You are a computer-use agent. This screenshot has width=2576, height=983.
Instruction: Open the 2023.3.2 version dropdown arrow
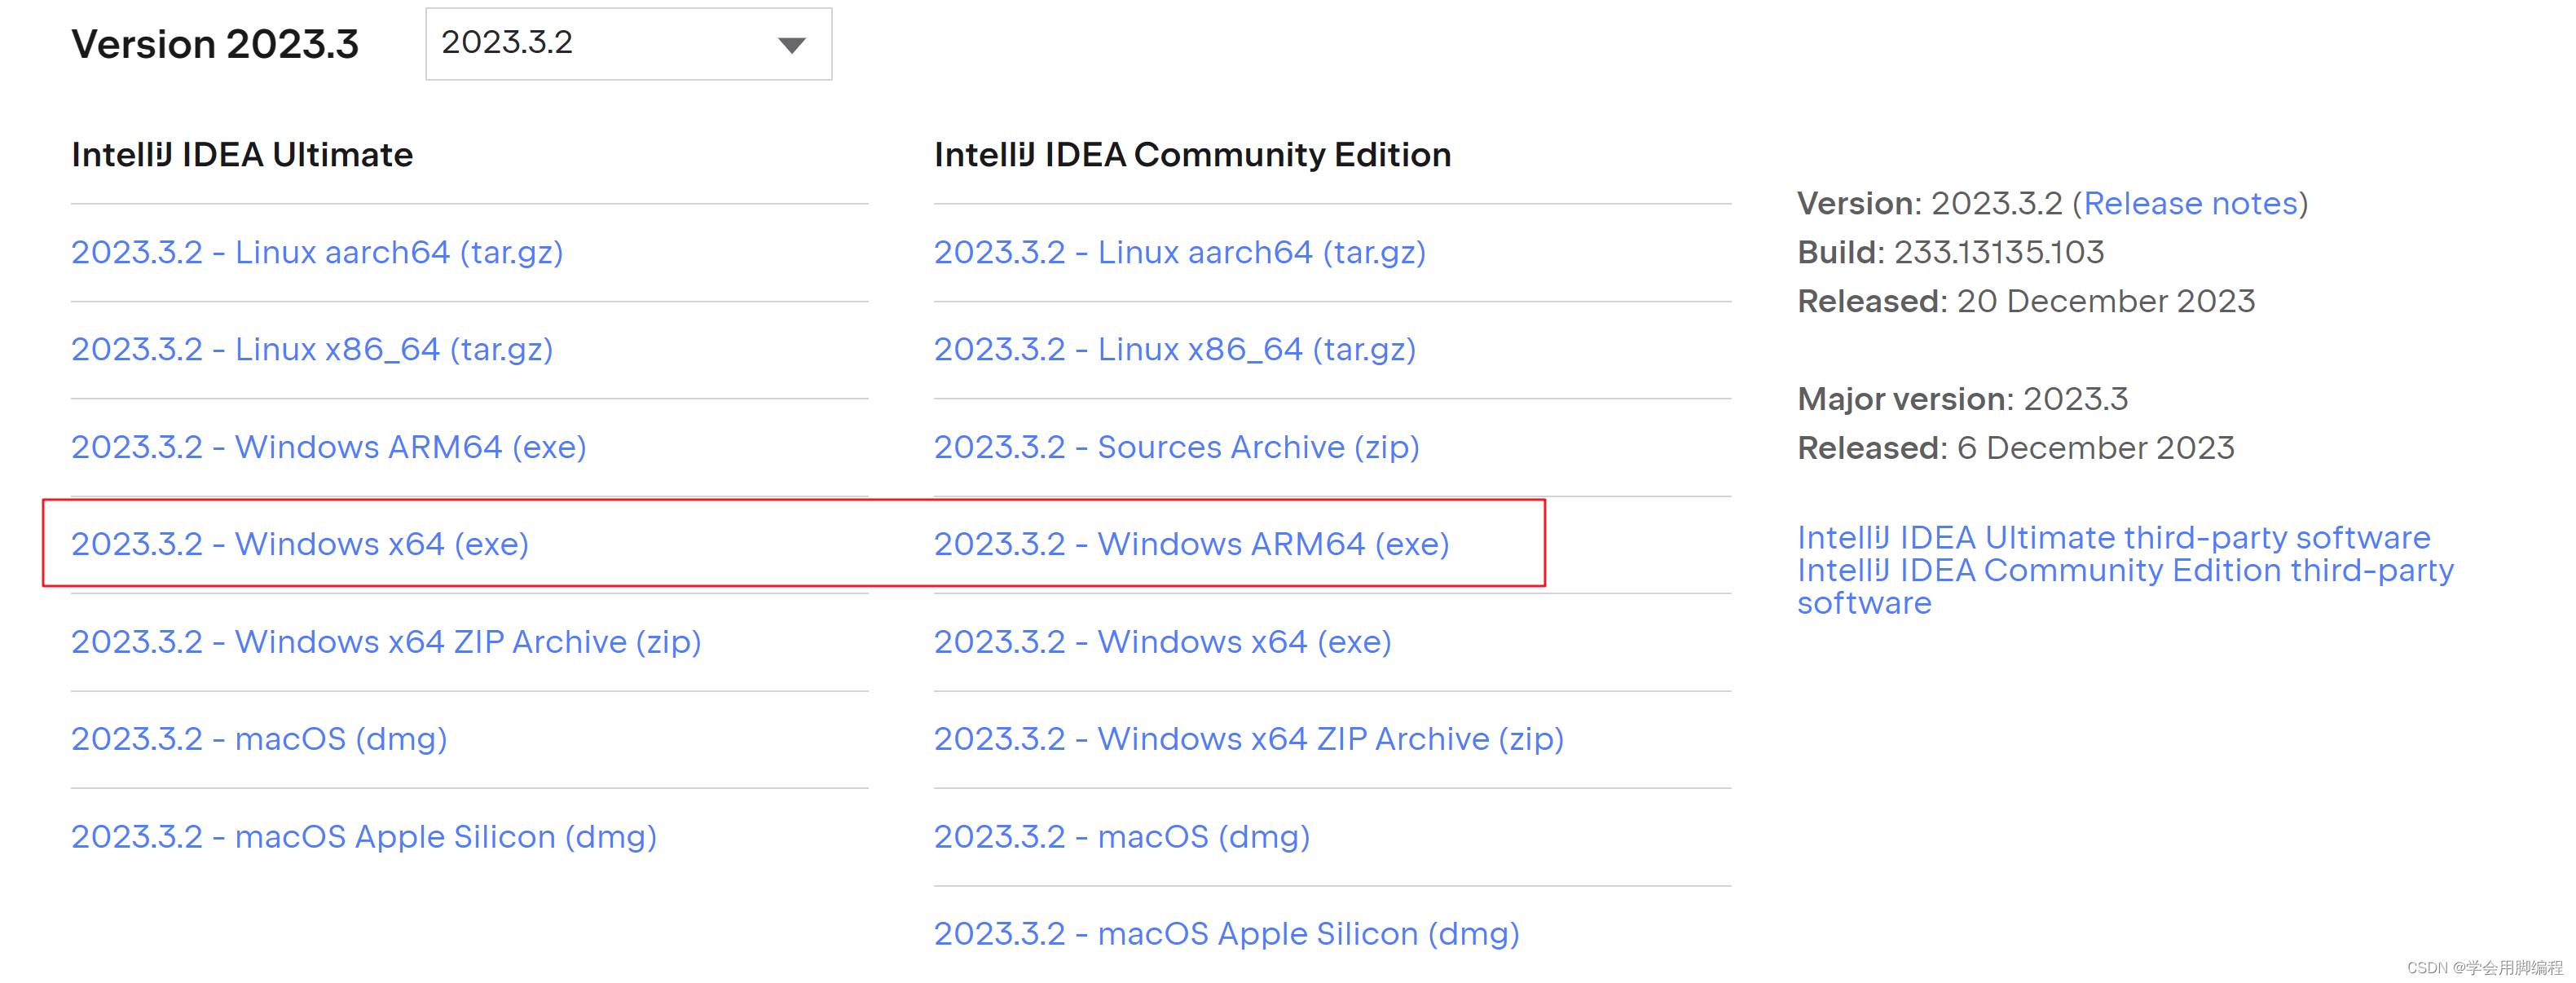tap(791, 45)
